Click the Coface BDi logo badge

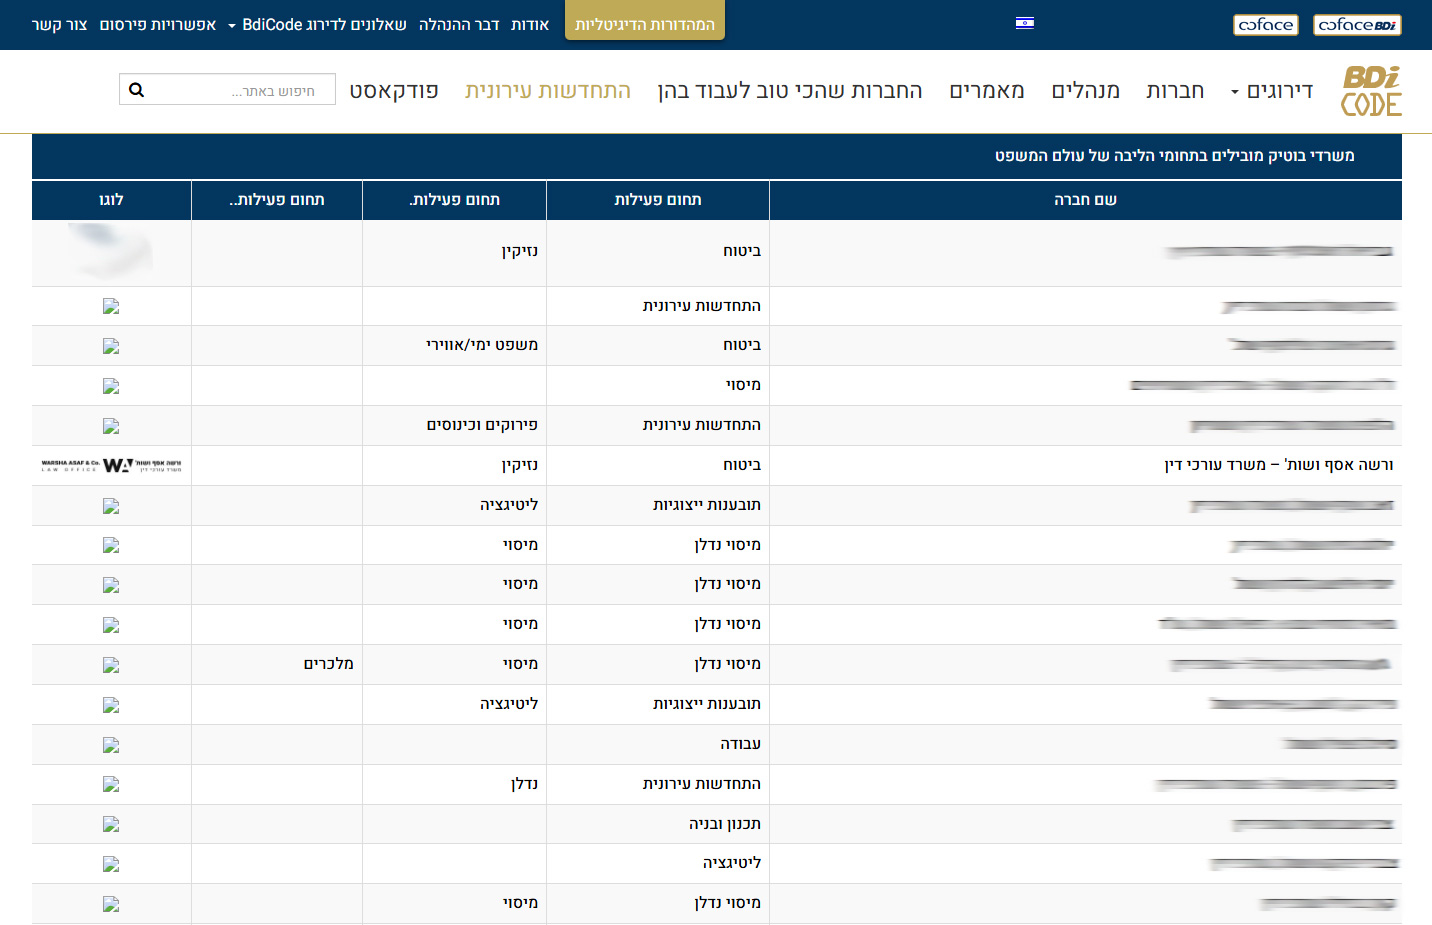coord(1357,25)
